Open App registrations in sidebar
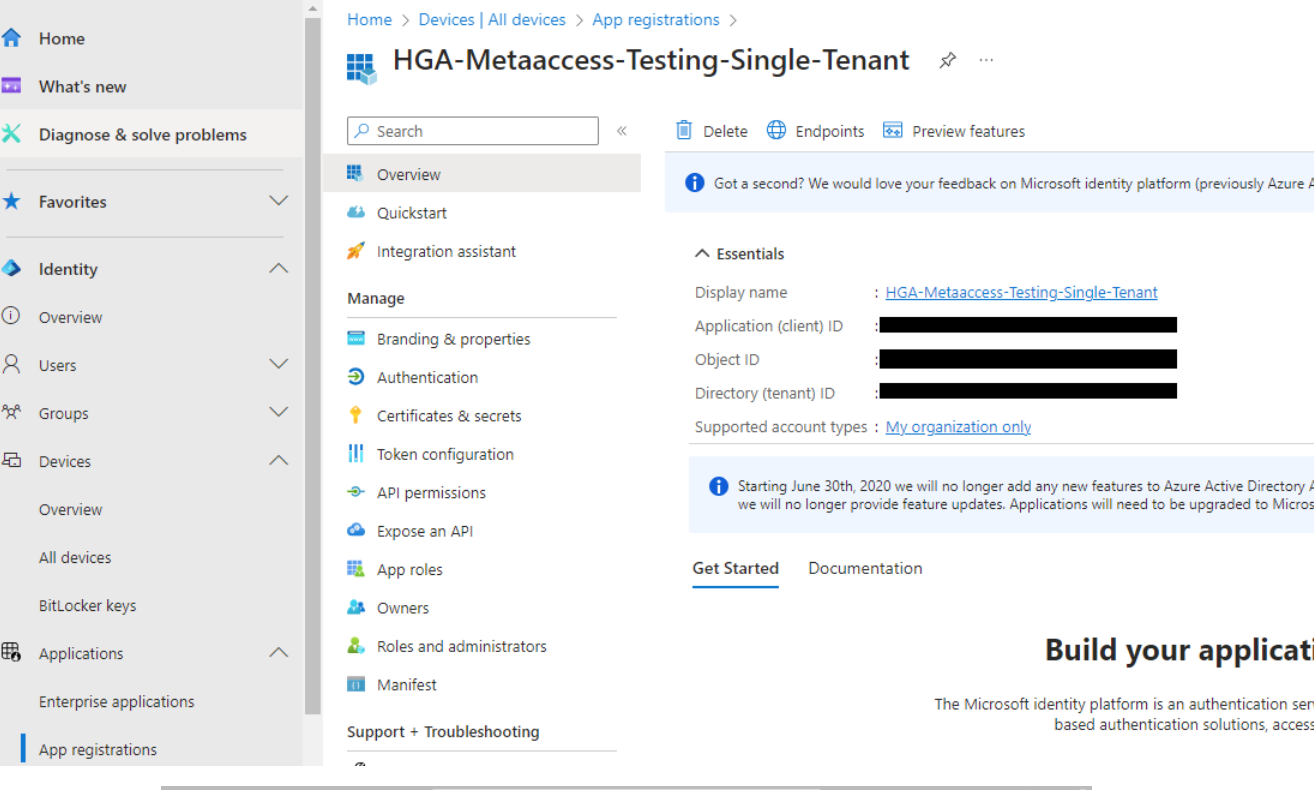 coord(97,749)
